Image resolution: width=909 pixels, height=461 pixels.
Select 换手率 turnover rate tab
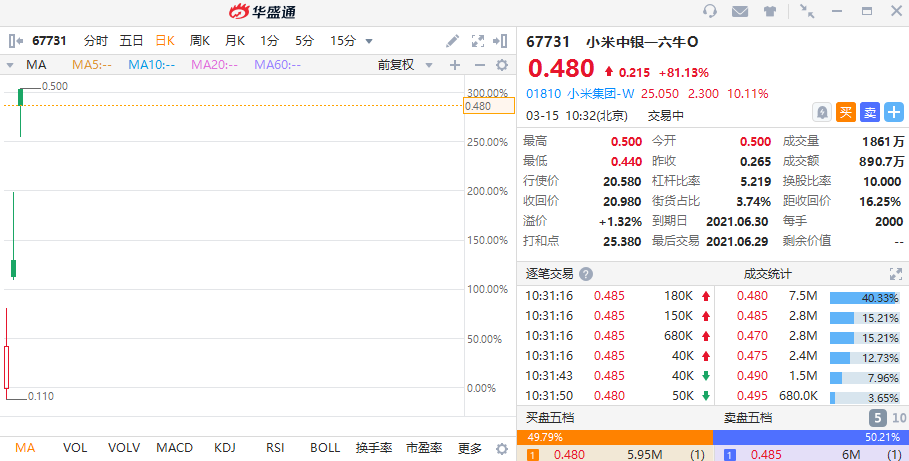click(x=374, y=448)
